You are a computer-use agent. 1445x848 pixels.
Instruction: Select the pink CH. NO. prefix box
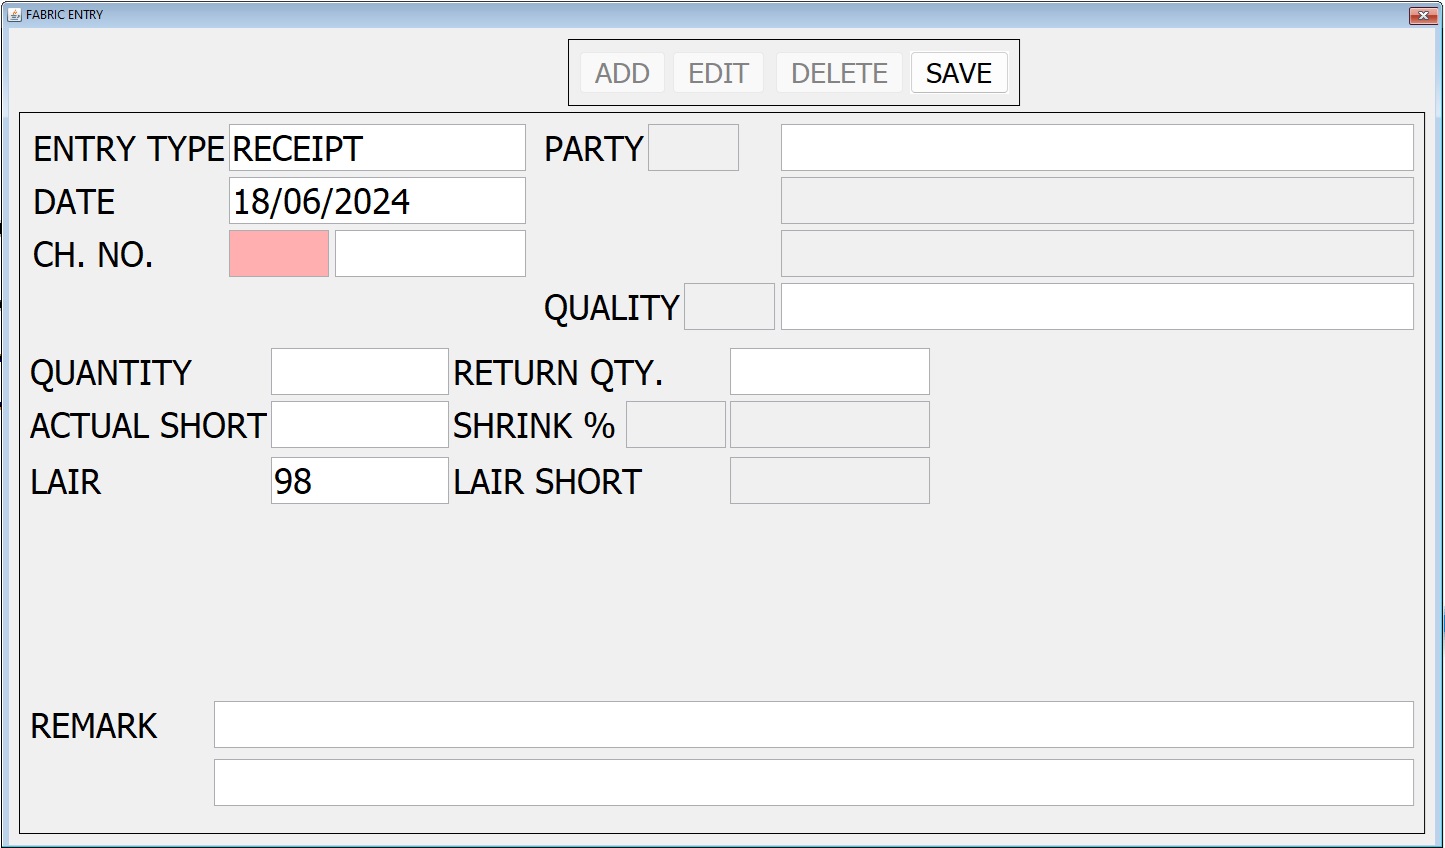coord(279,254)
